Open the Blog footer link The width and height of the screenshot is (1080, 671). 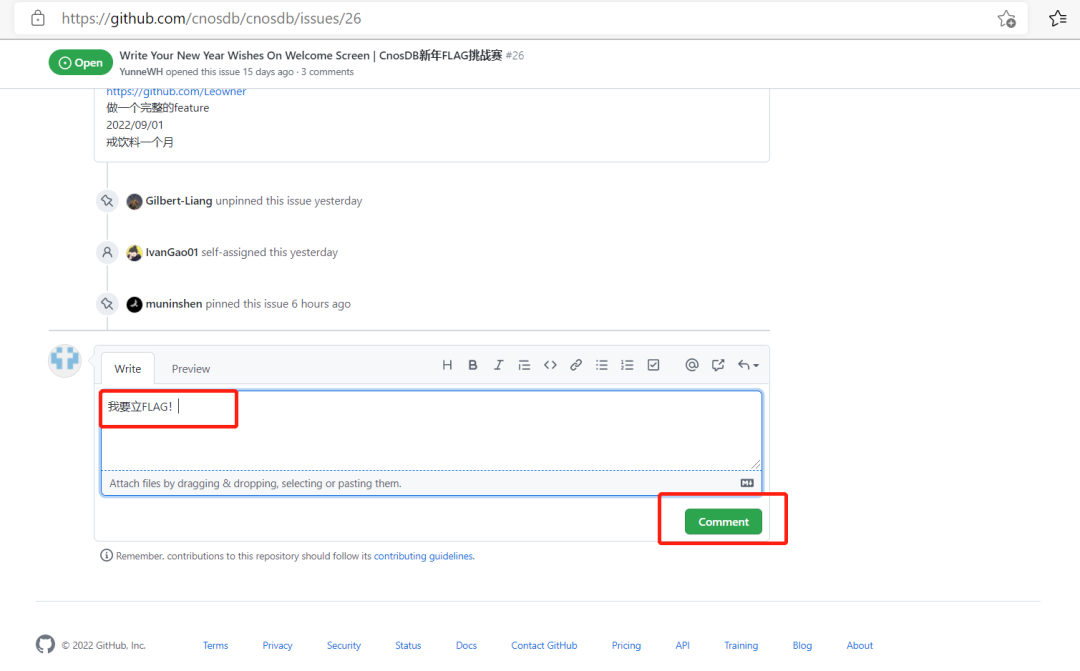(802, 646)
